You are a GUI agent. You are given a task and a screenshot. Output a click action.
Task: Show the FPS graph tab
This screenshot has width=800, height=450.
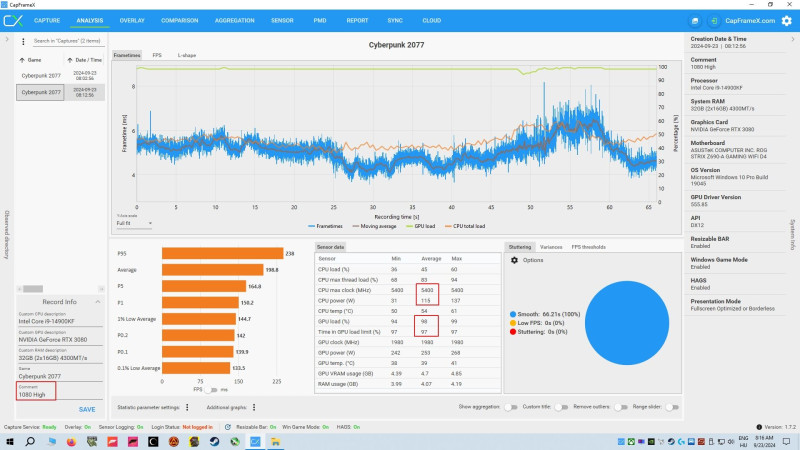(157, 55)
